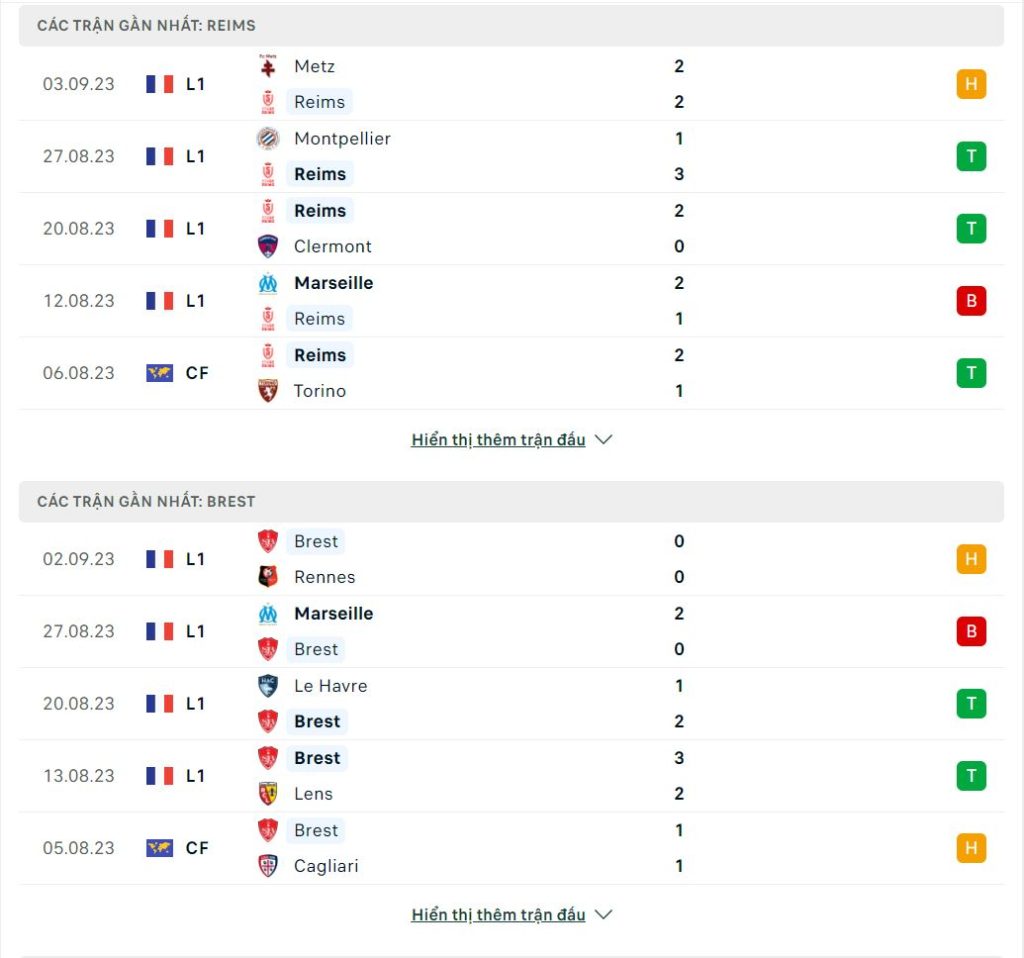Click the Metz club crest icon
The image size is (1024, 958).
pos(268,66)
